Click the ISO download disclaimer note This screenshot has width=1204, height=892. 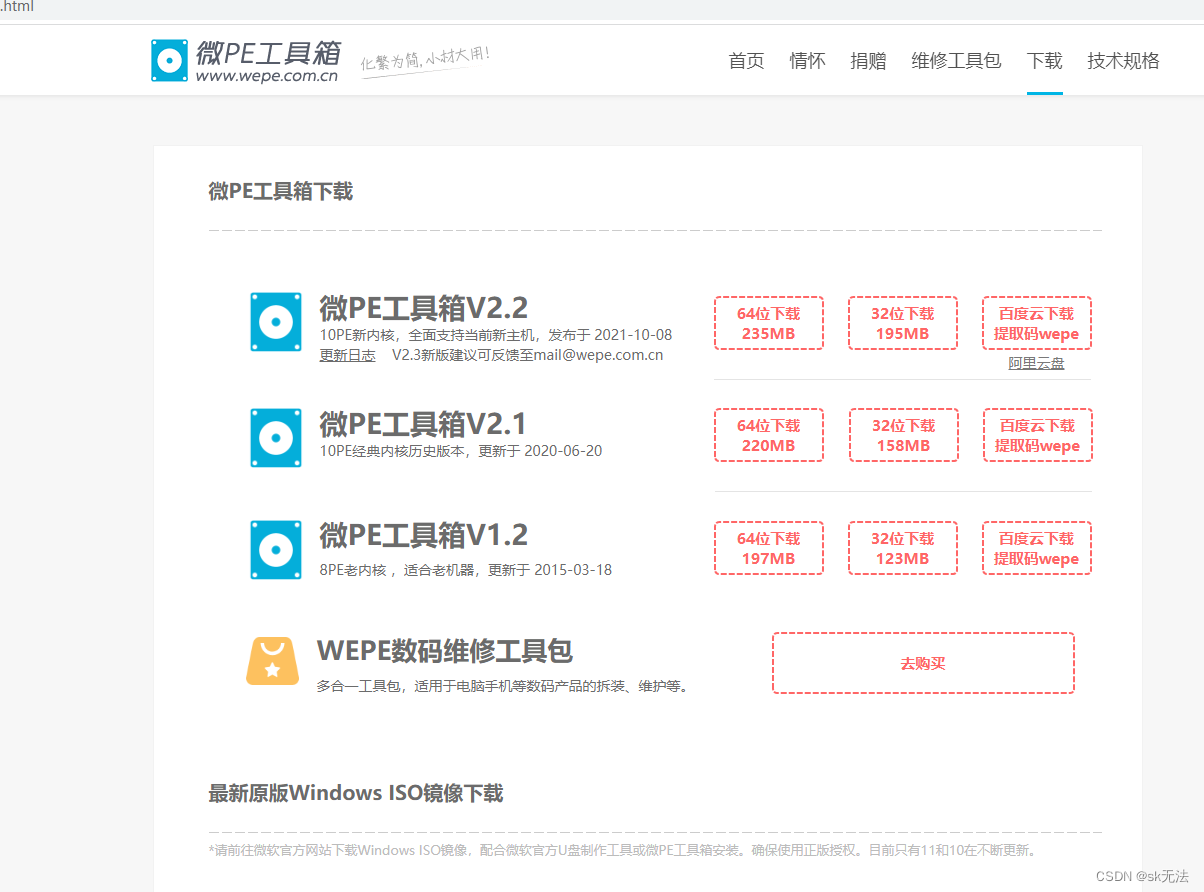pos(625,851)
